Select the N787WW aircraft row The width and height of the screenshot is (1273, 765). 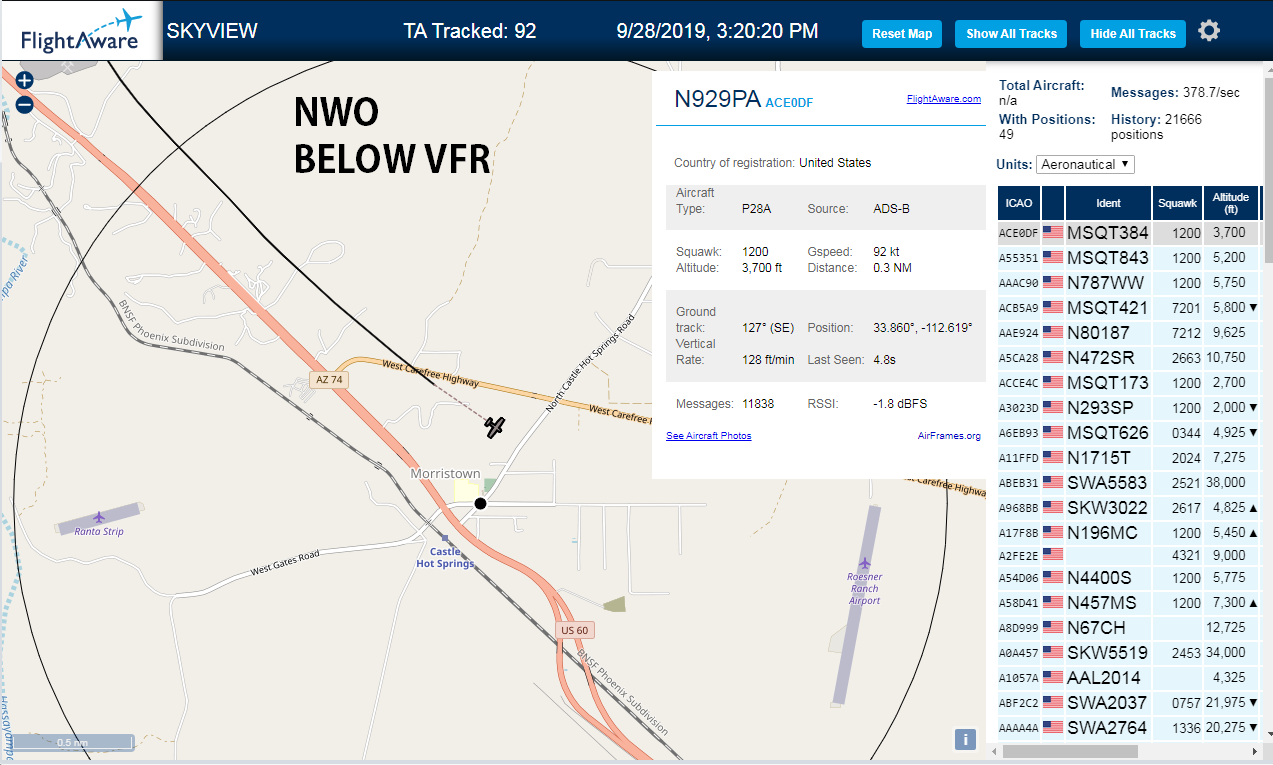coord(1129,283)
